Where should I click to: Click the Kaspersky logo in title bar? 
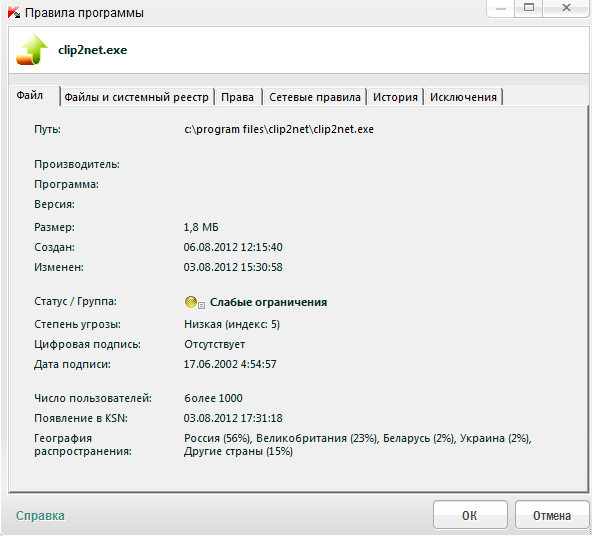tap(14, 12)
